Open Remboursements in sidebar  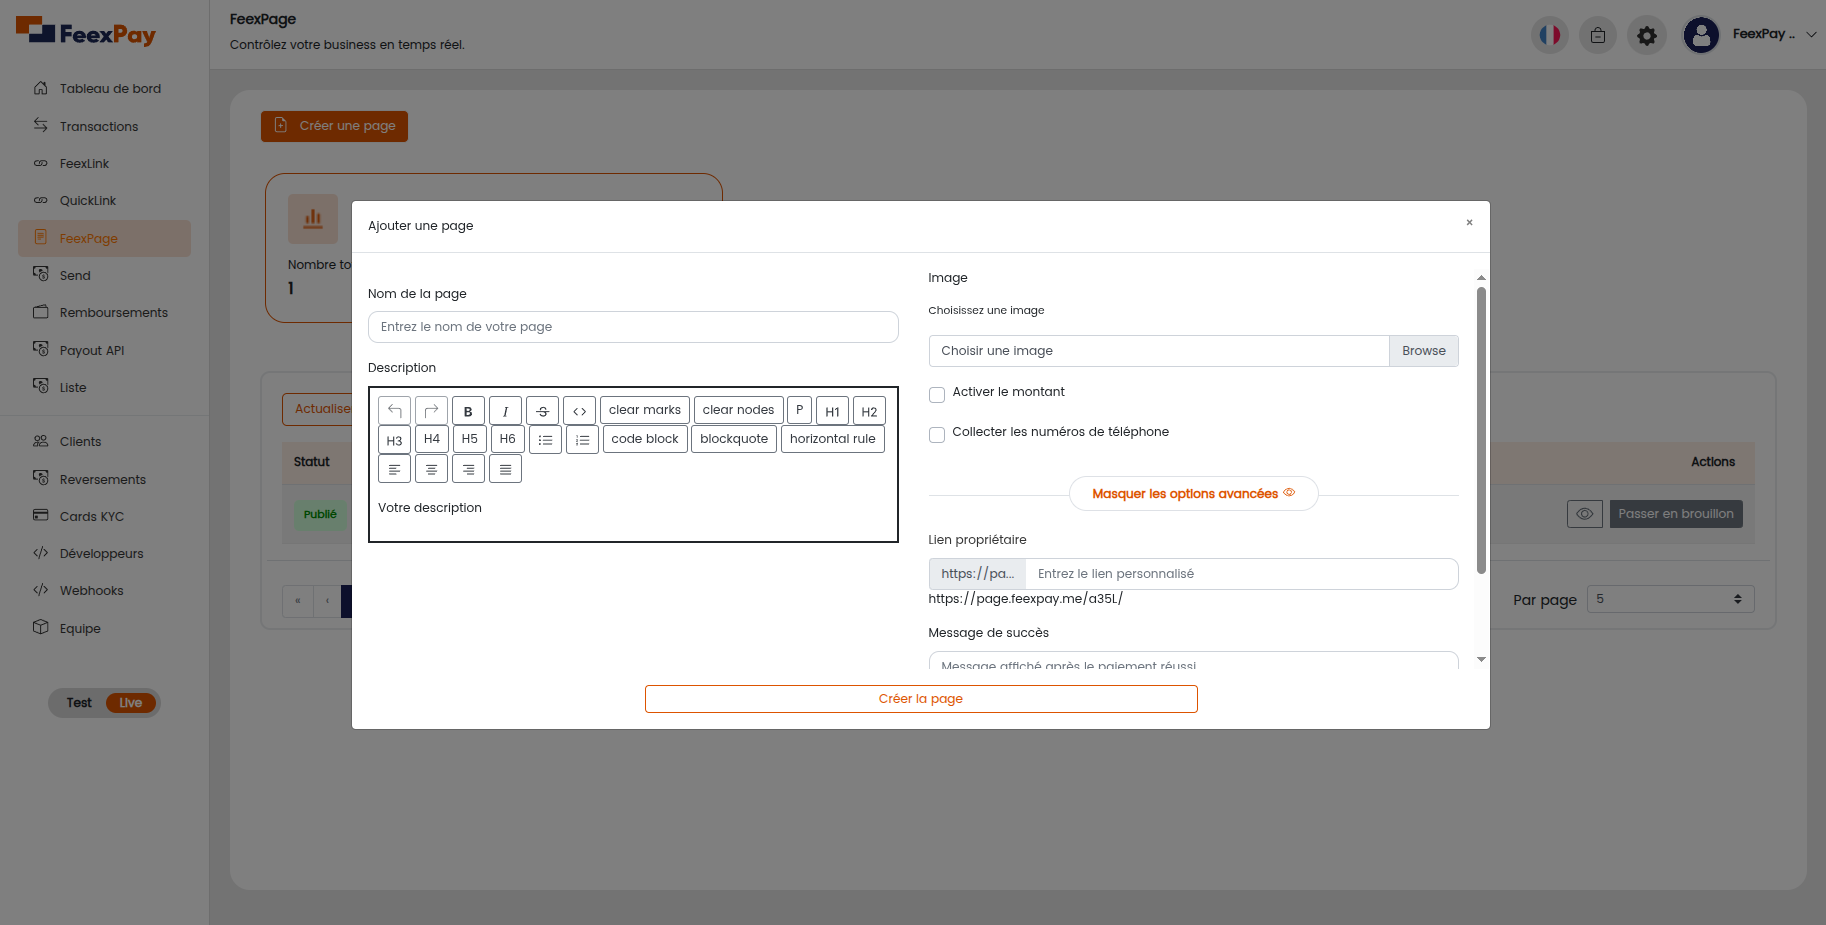[104, 313]
